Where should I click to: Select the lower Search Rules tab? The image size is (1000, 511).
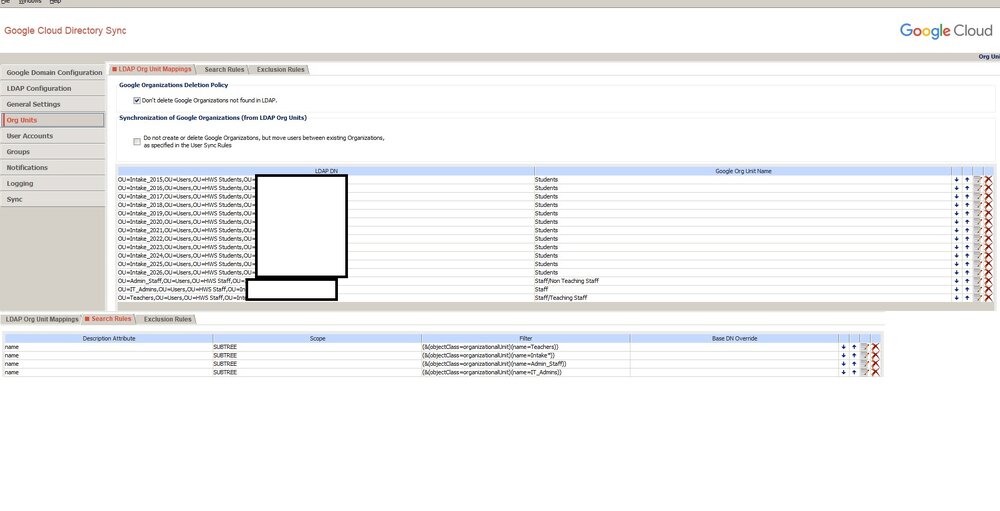(x=108, y=319)
